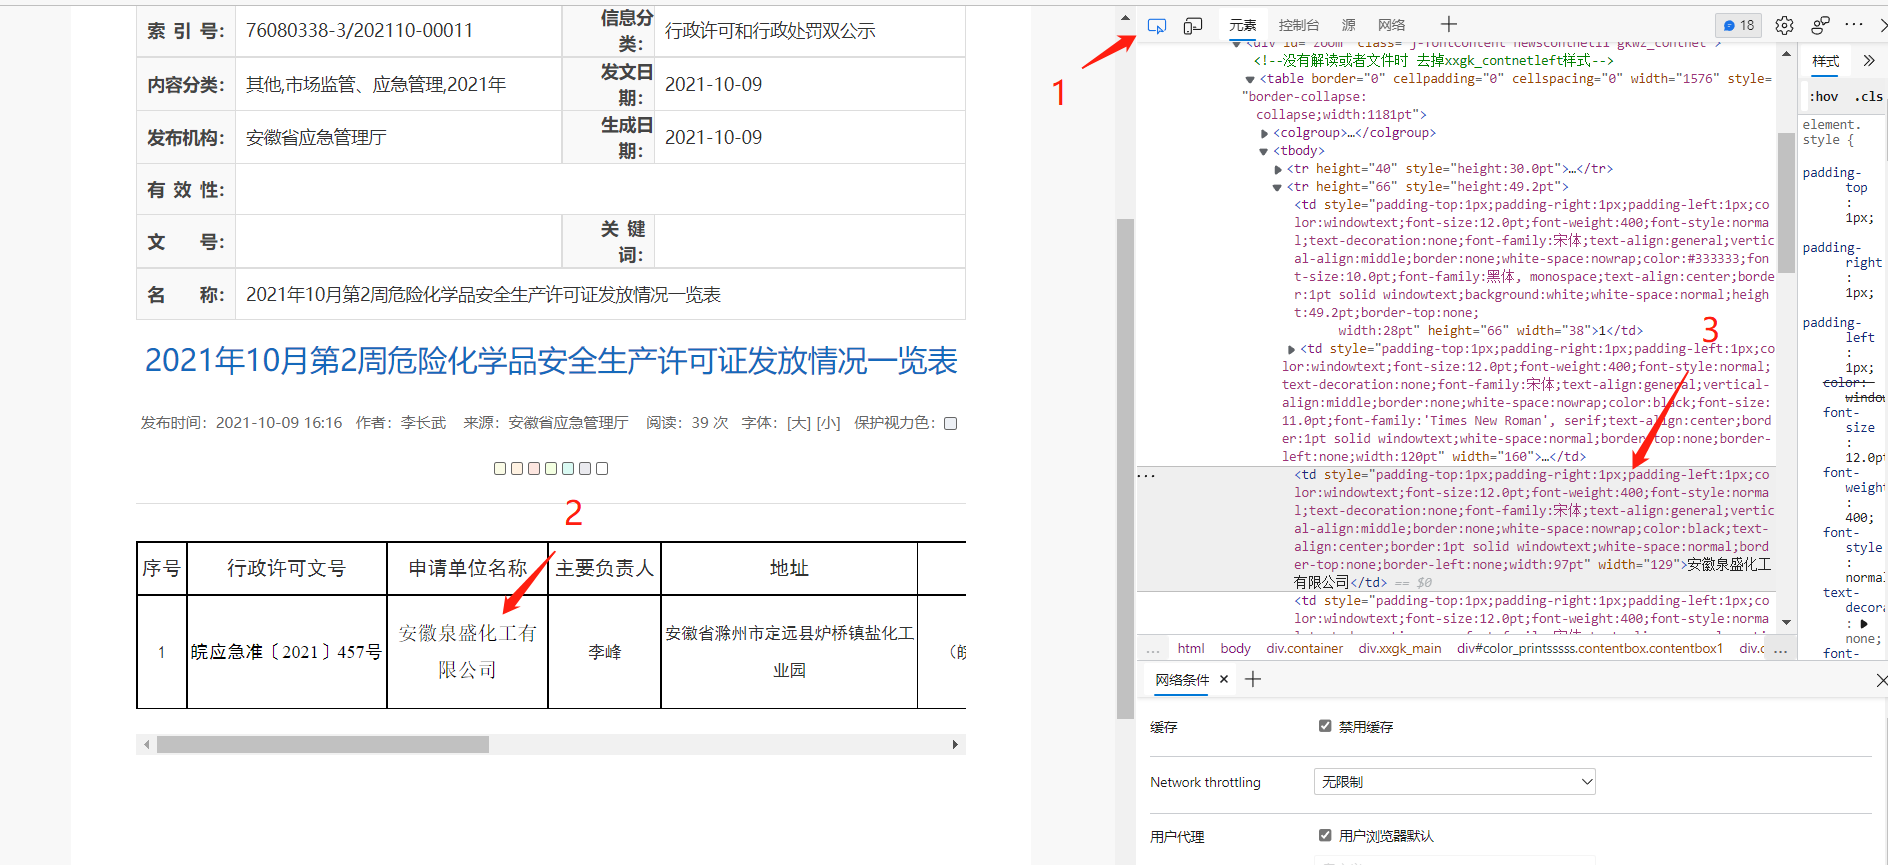This screenshot has height=865, width=1888.
Task: Switch to 源 Sources tab
Action: click(1349, 26)
